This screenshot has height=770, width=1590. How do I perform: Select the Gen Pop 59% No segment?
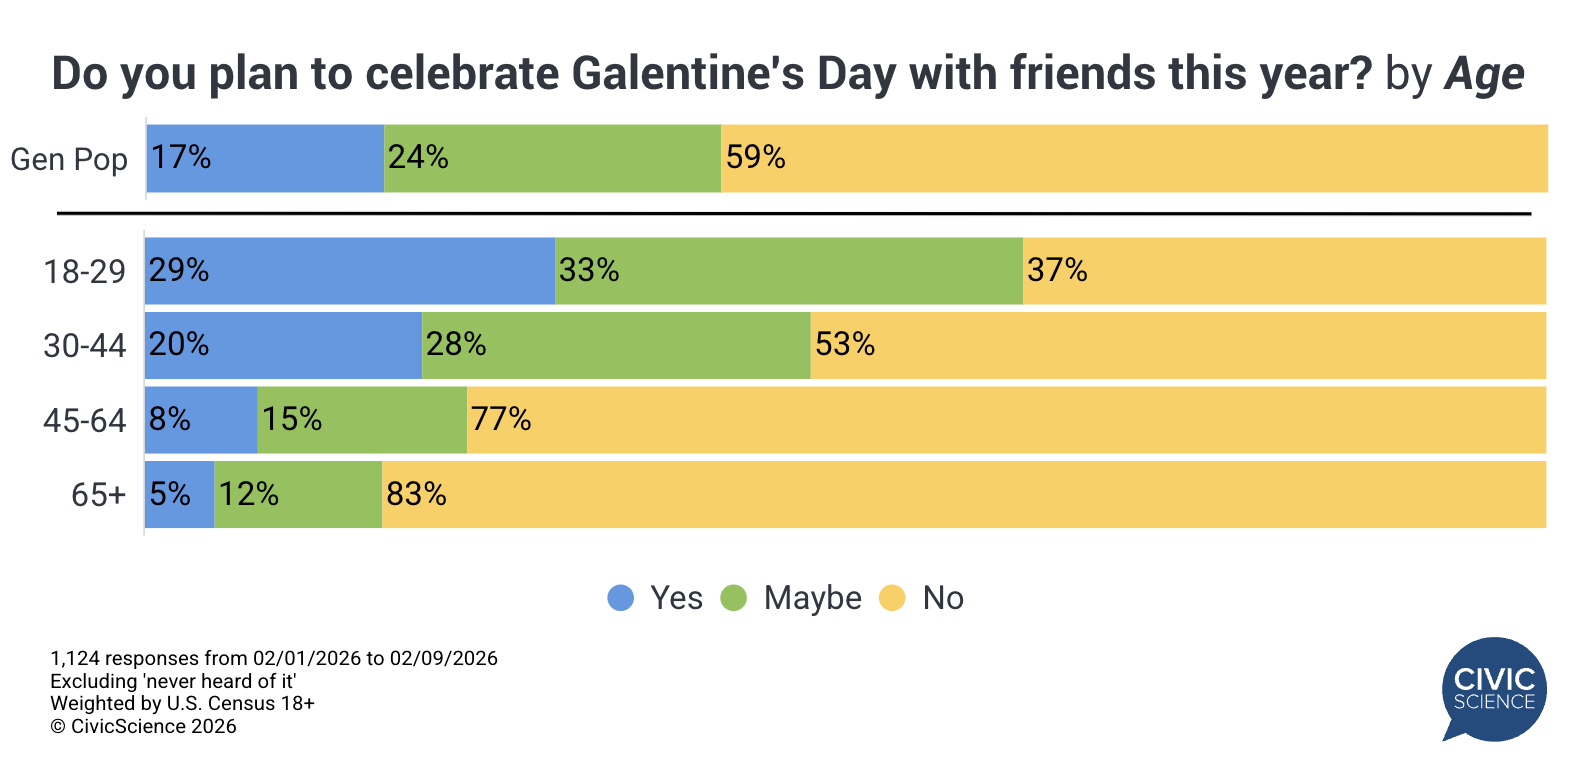pyautogui.click(x=1134, y=158)
